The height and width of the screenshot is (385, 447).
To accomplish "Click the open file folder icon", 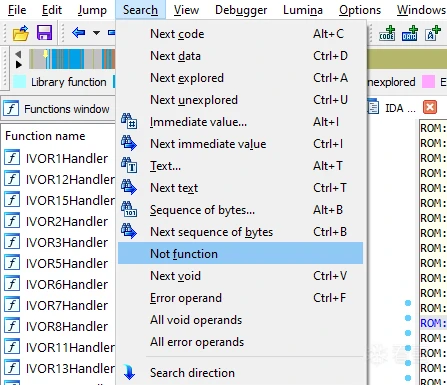I will [21, 33].
